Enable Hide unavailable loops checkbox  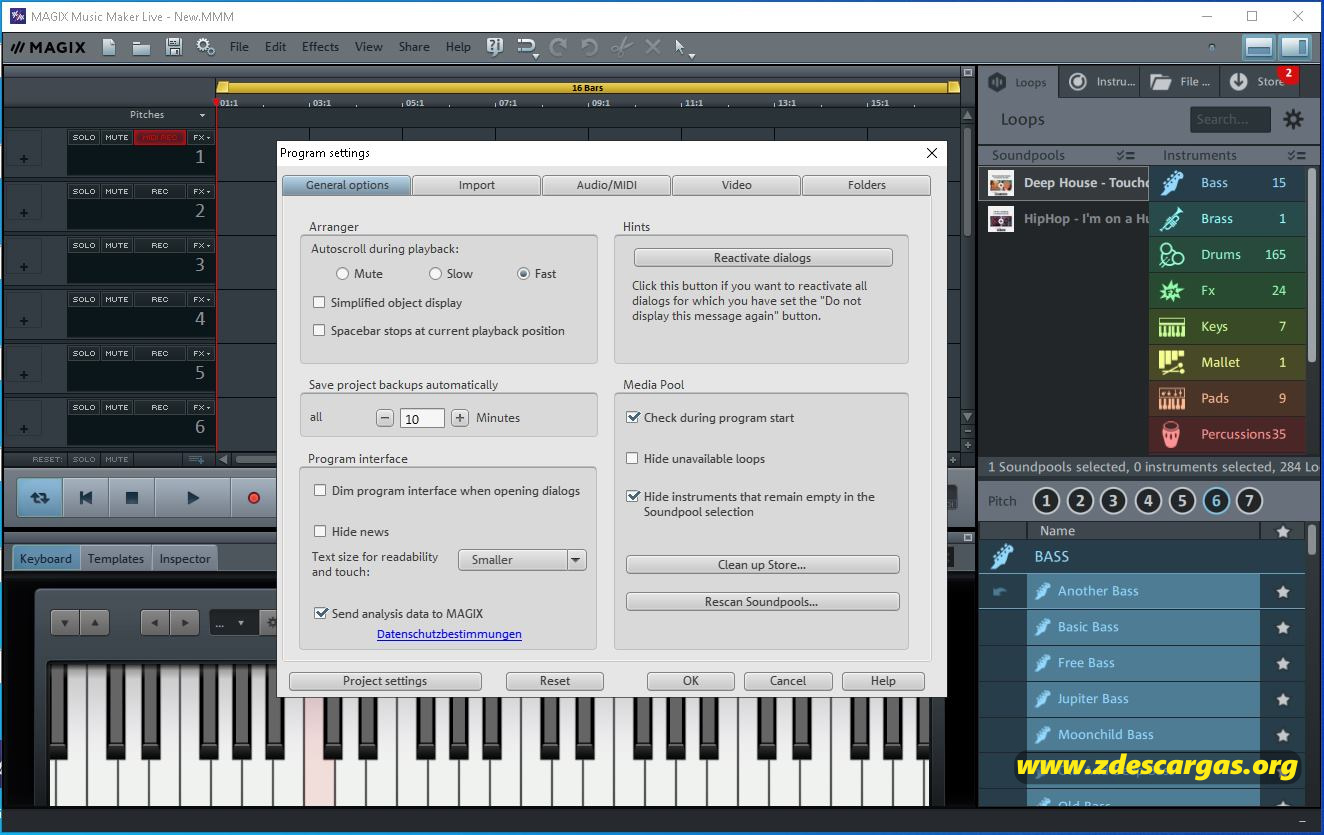pos(632,459)
